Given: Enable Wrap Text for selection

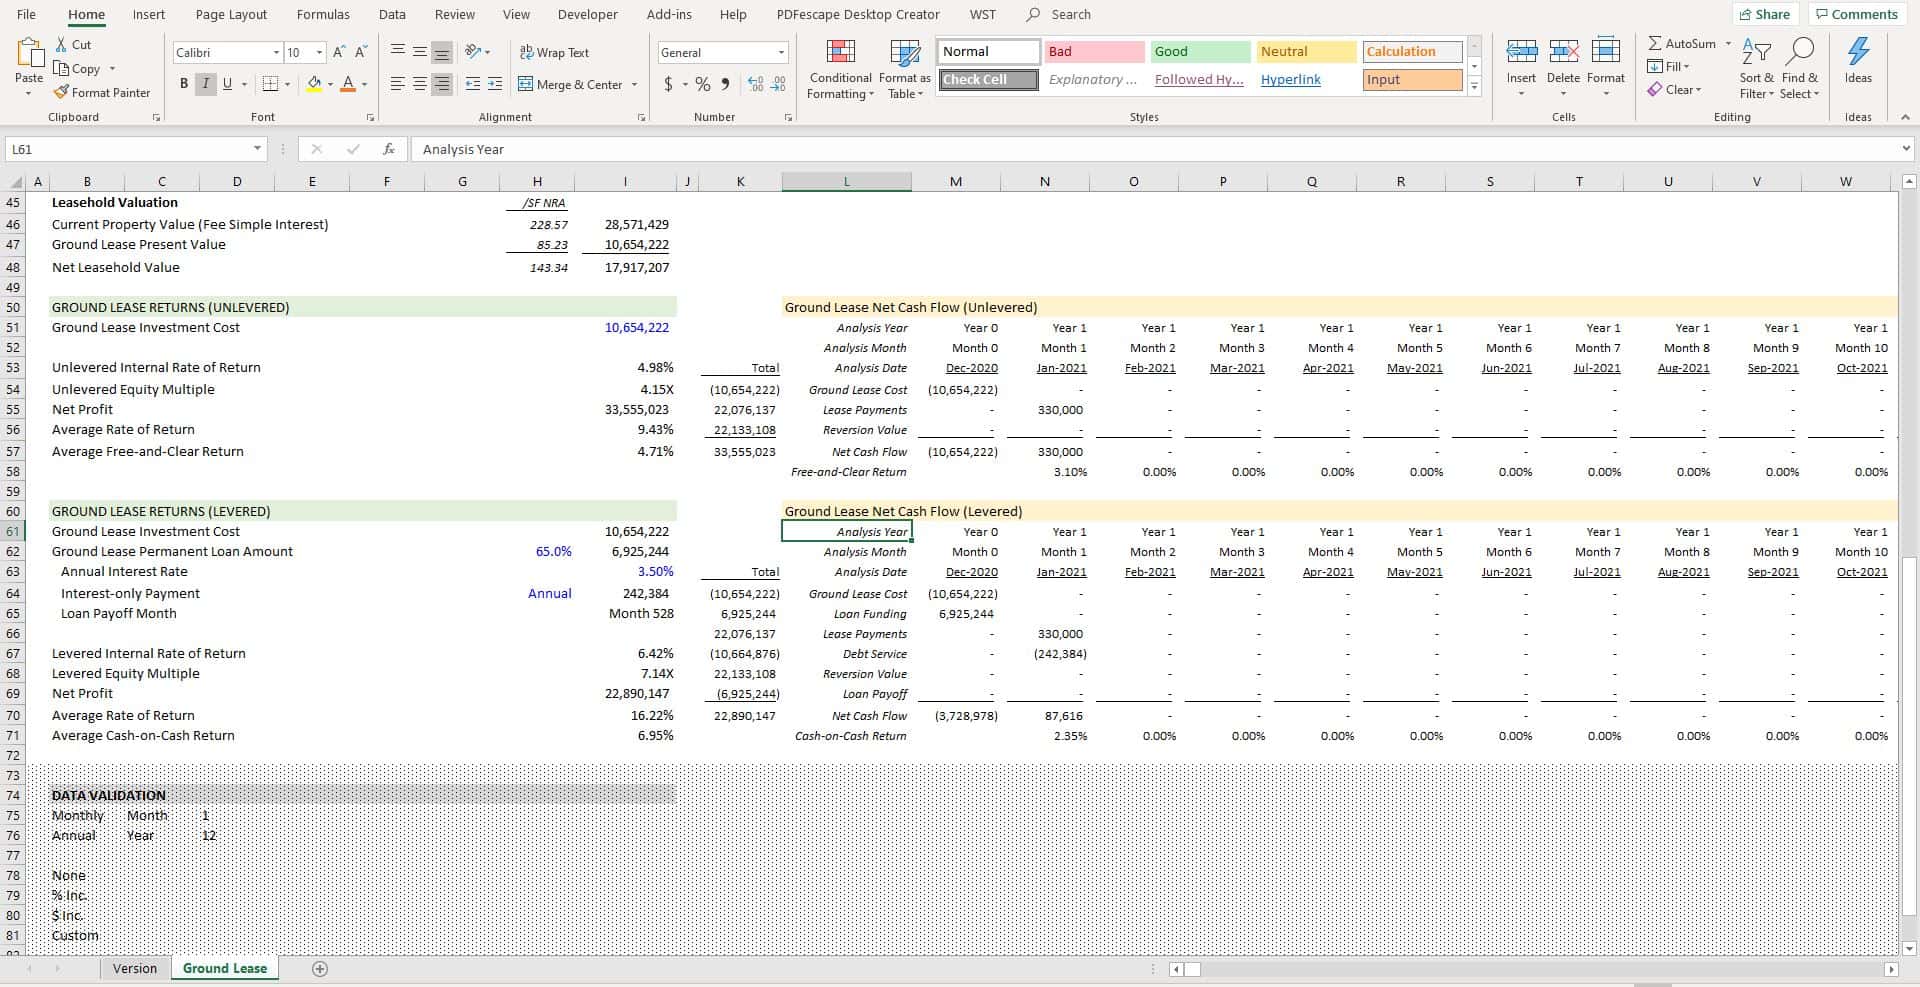Looking at the screenshot, I should 554,52.
